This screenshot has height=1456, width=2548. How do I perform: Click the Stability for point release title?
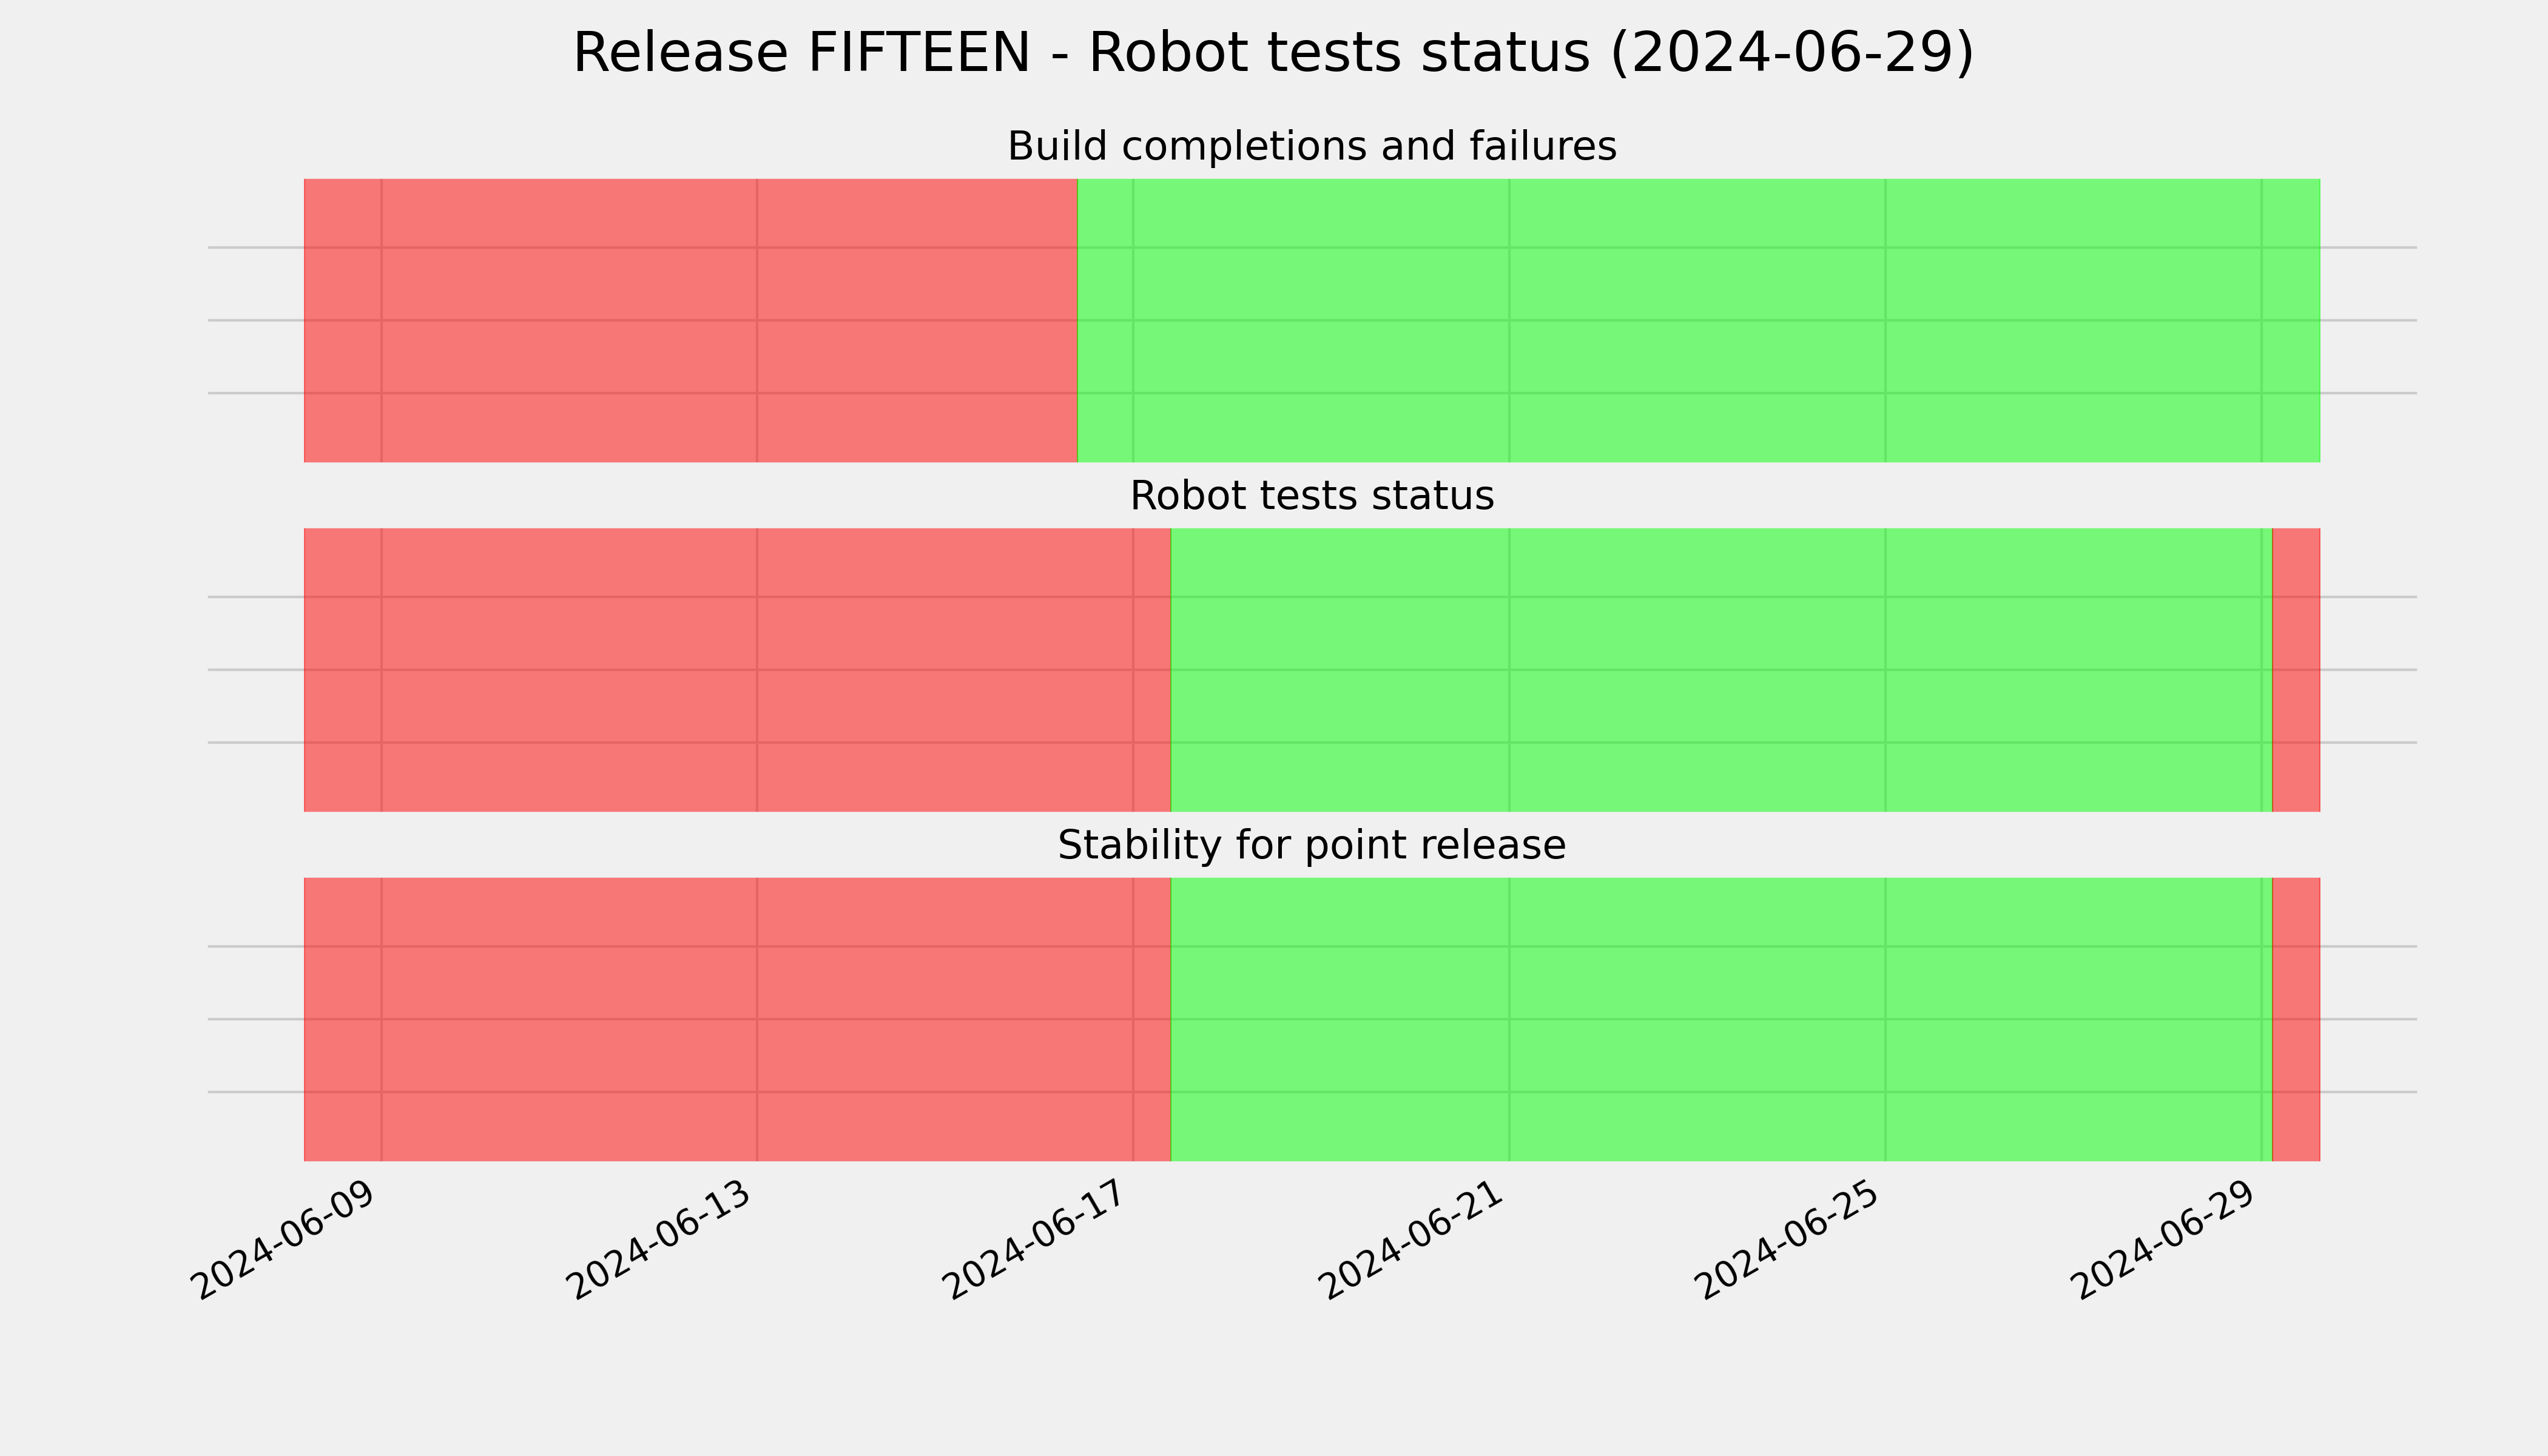tap(1311, 846)
